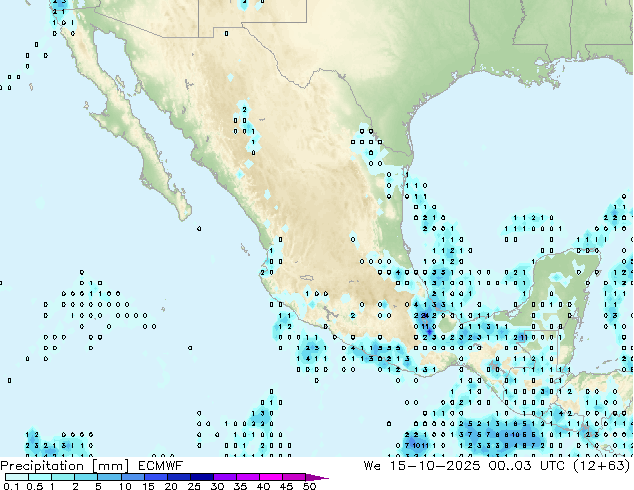634x490 pixels.
Task: Click the '10' legend tick label
Action: click(x=125, y=486)
